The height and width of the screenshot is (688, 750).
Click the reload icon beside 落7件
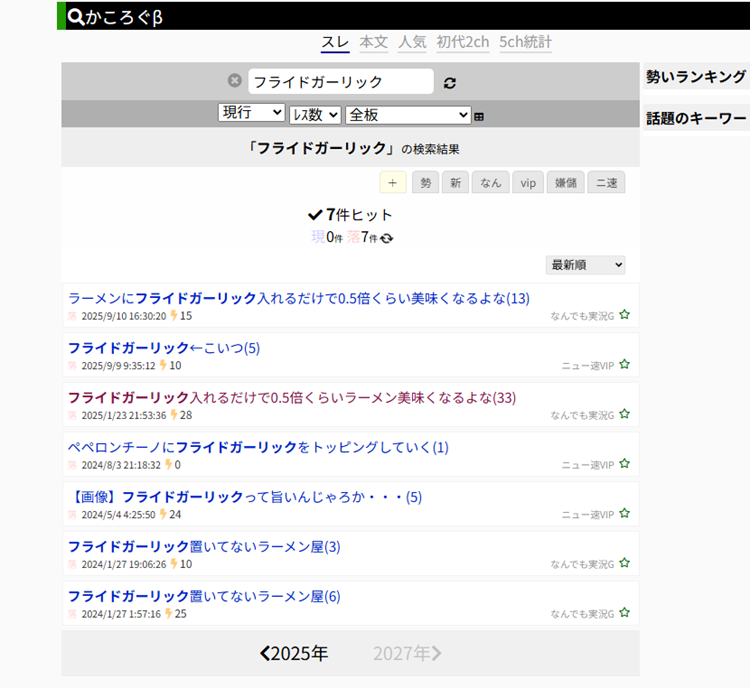[387, 238]
